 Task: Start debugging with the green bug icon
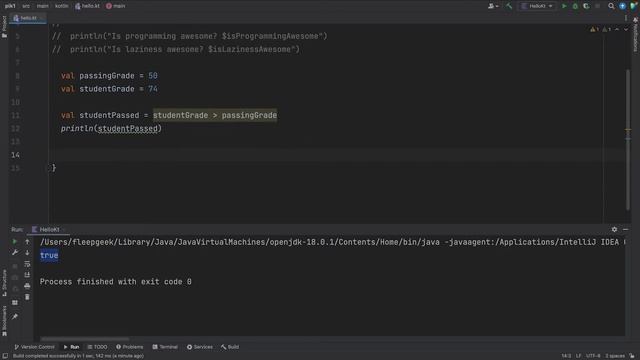tap(575, 6)
